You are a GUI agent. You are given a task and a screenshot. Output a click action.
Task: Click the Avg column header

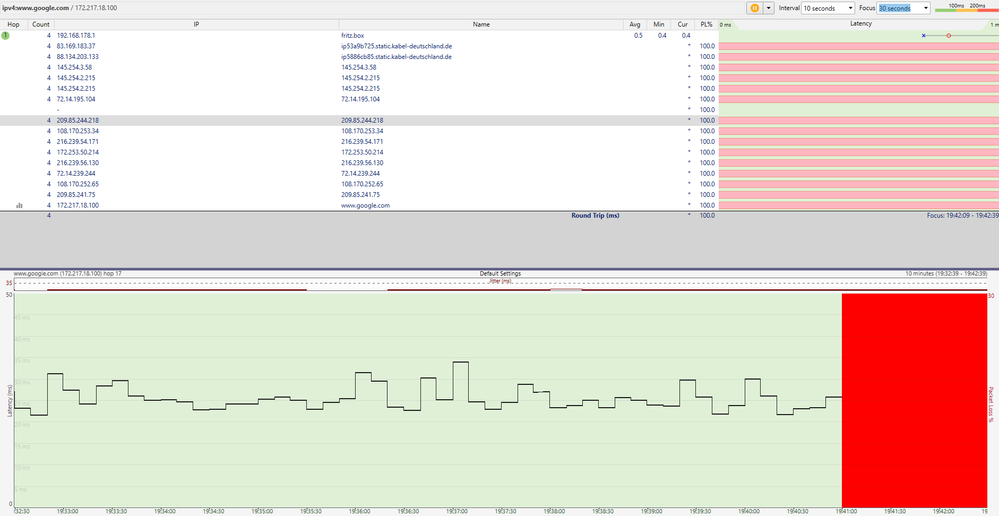(x=635, y=22)
